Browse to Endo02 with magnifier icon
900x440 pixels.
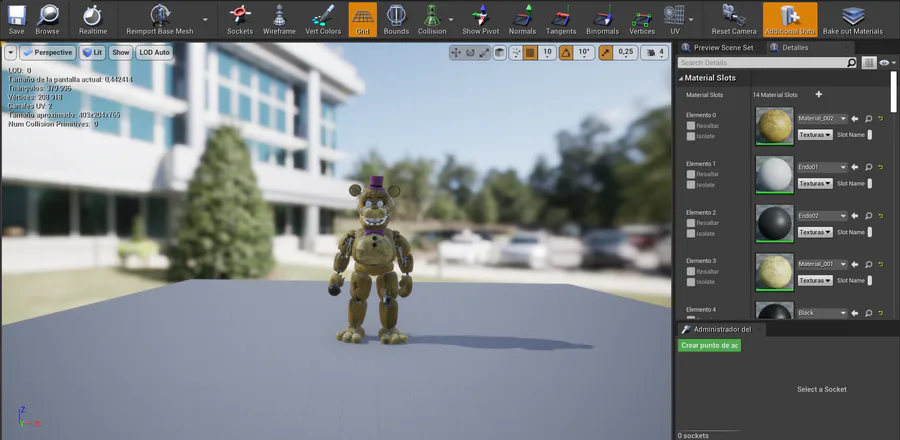tap(868, 216)
